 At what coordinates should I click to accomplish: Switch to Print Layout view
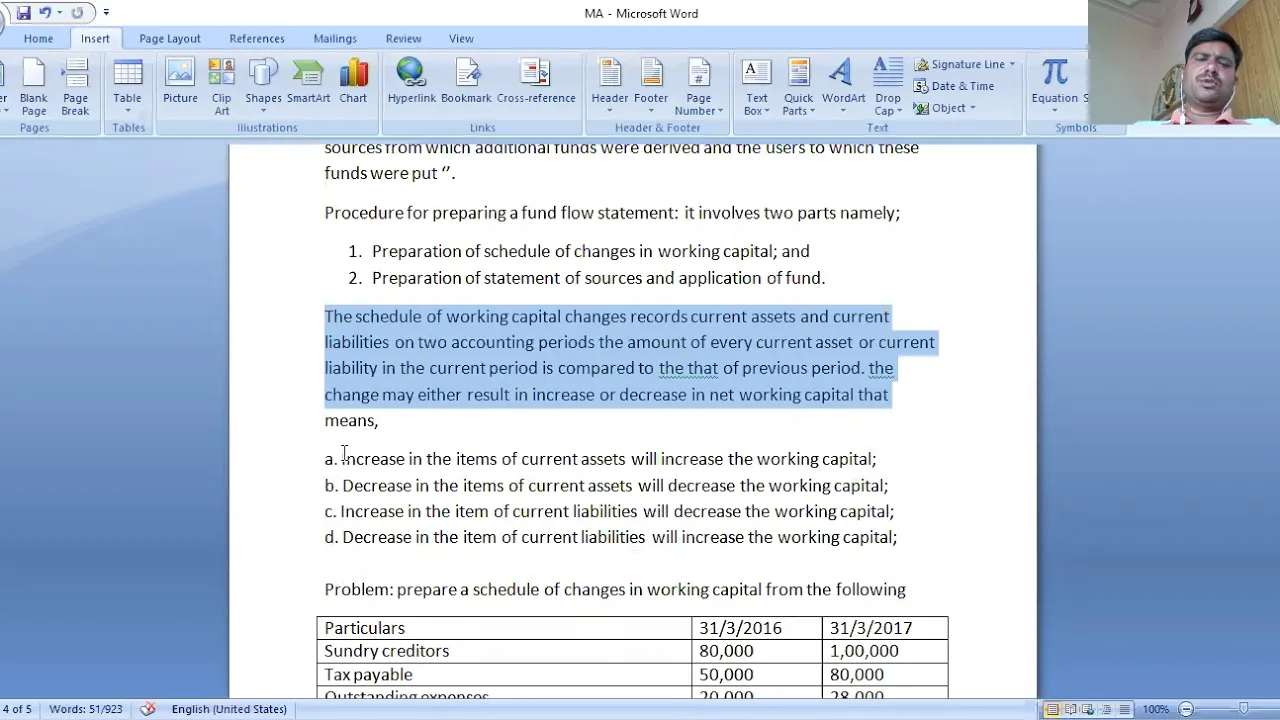click(x=1052, y=709)
